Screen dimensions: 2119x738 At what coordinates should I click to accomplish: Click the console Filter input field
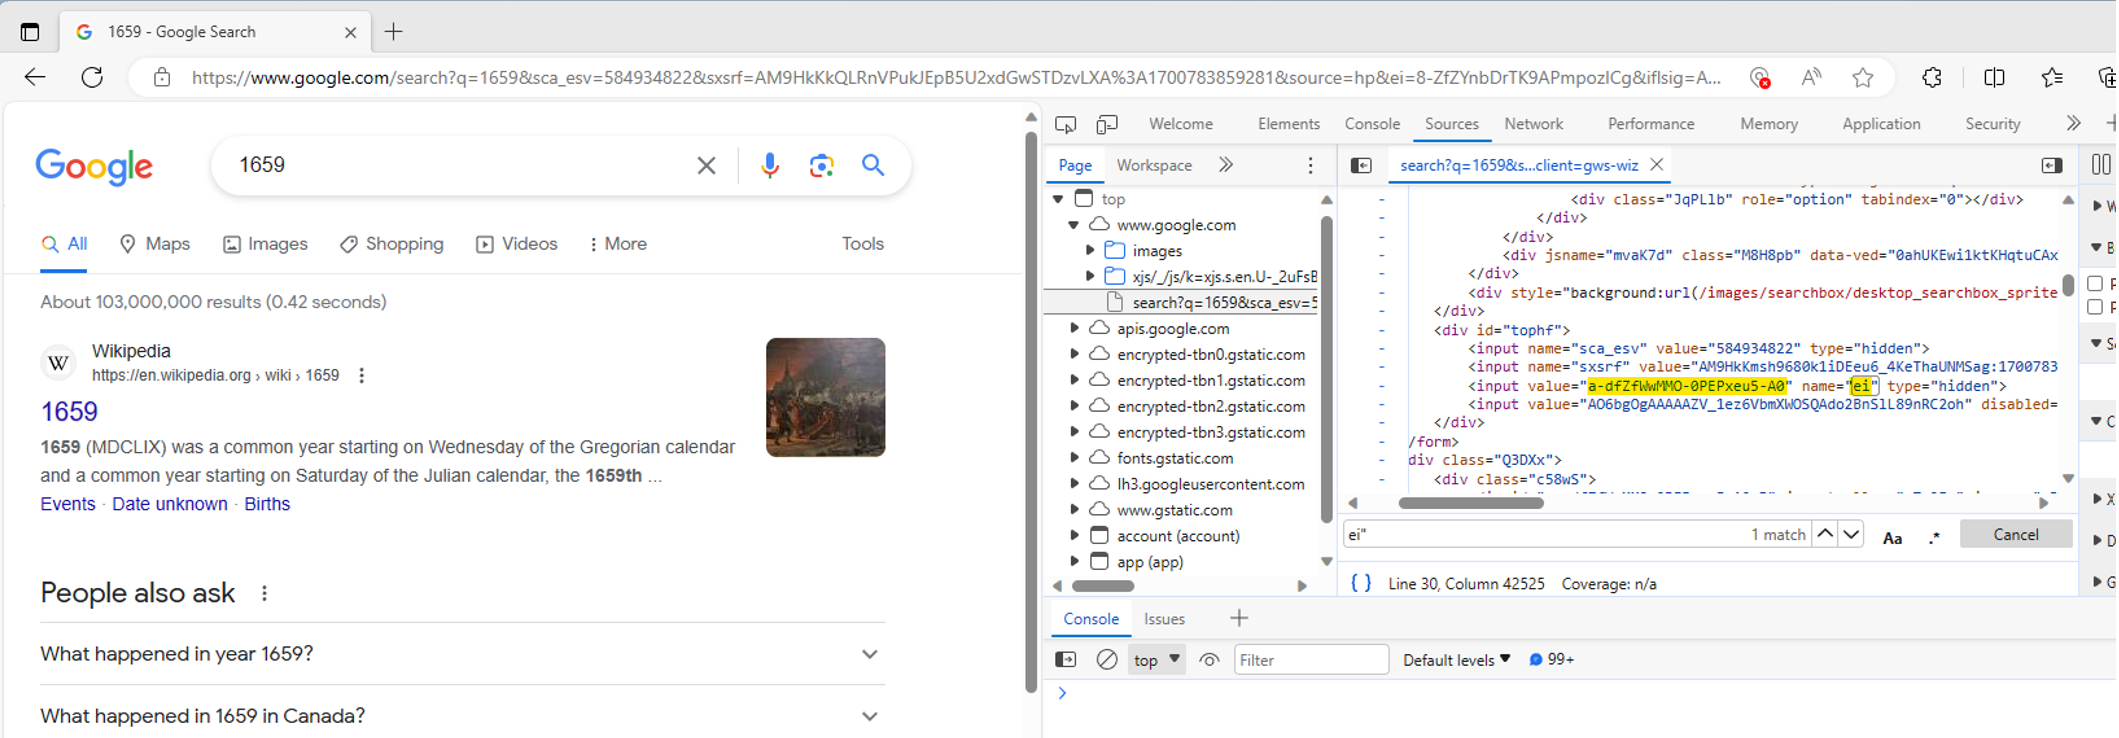(x=1310, y=660)
